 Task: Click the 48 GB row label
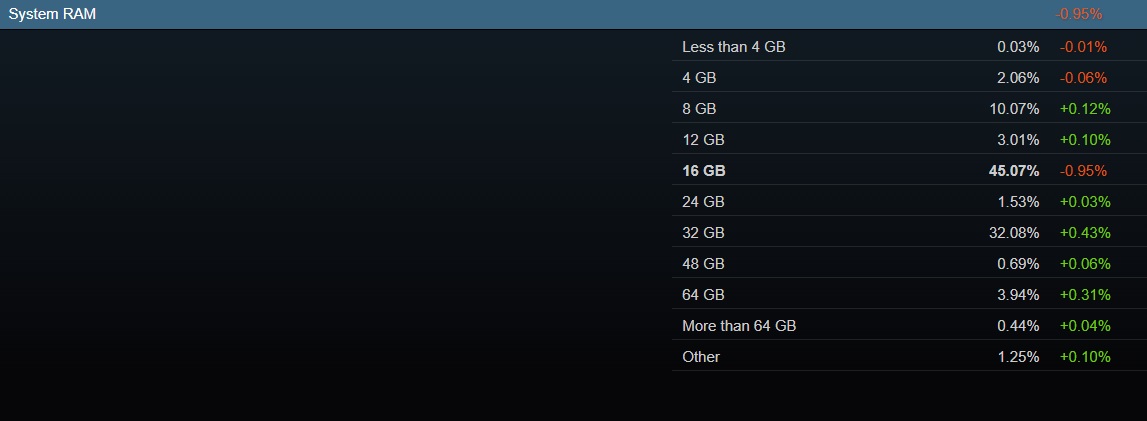tap(703, 264)
